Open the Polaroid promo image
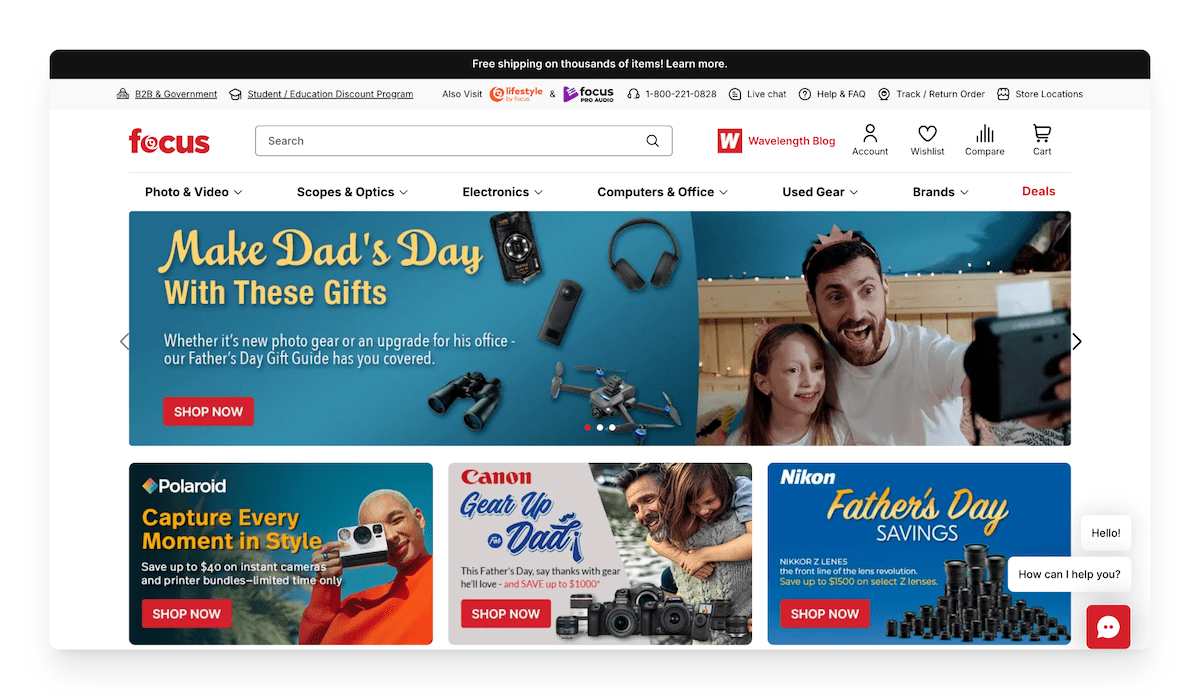Viewport: 1200px width, 699px height. 281,553
